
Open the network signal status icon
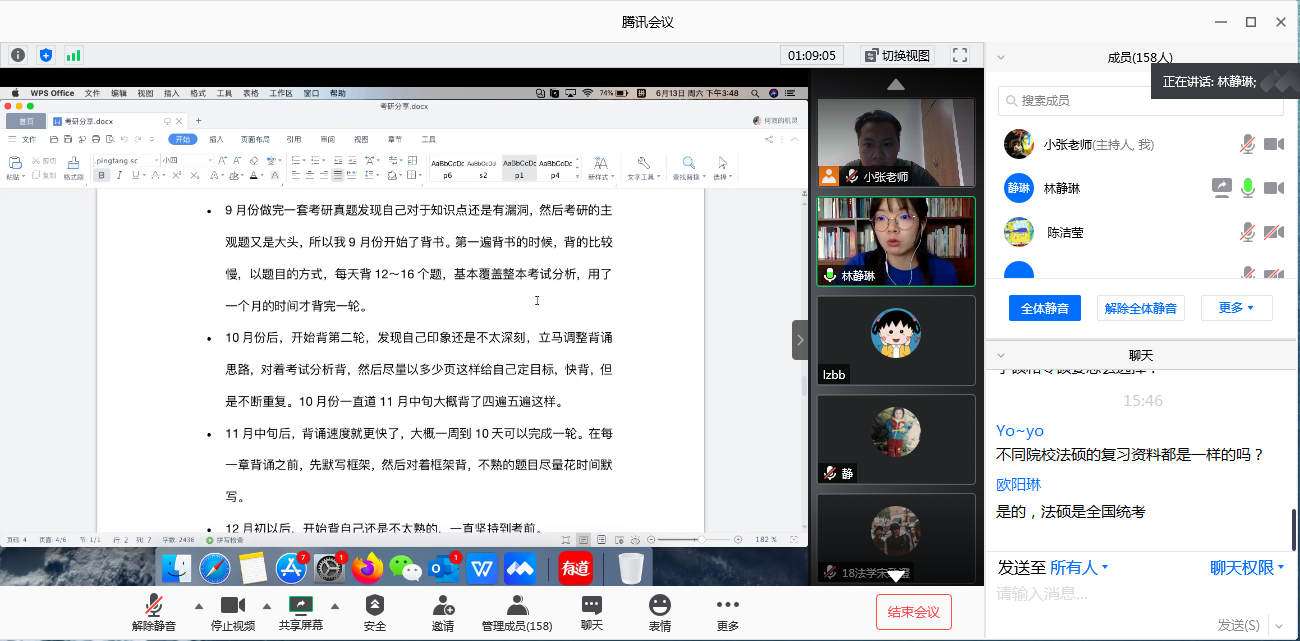click(x=73, y=55)
